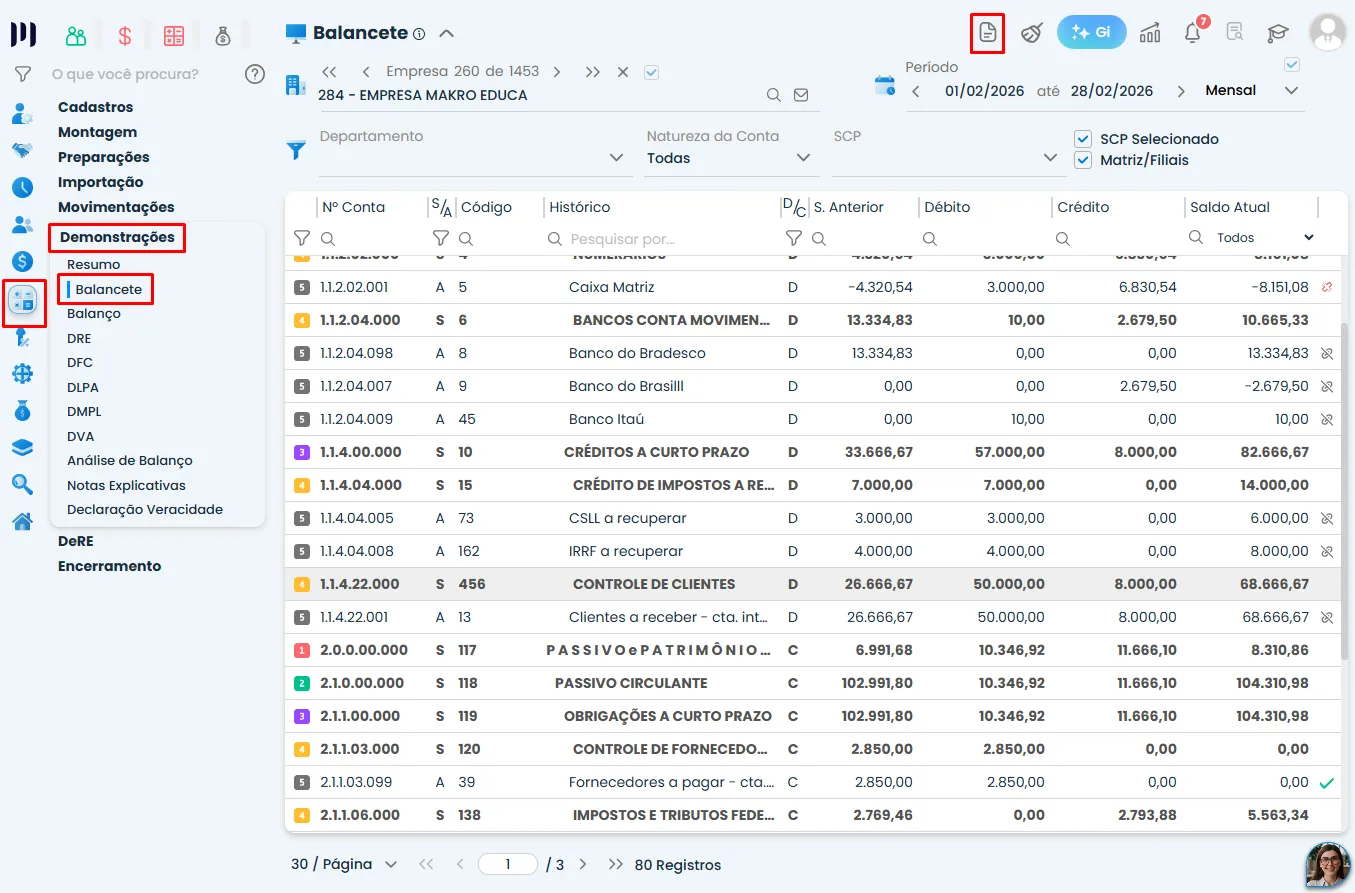Expand the Movimentações section

pos(116,207)
